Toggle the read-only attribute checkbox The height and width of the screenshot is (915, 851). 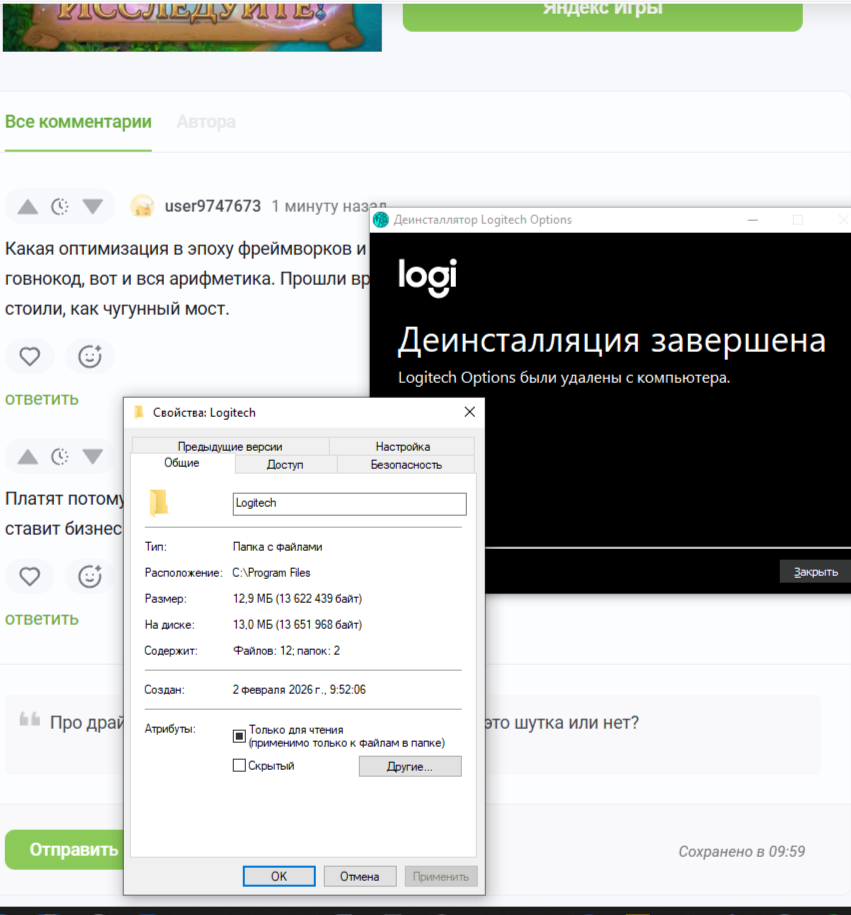pyautogui.click(x=239, y=736)
